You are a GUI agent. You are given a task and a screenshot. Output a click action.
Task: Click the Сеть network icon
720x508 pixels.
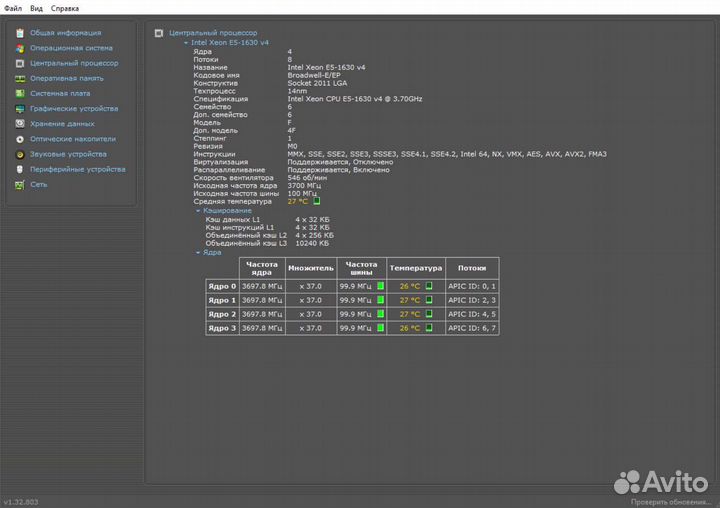tap(20, 185)
